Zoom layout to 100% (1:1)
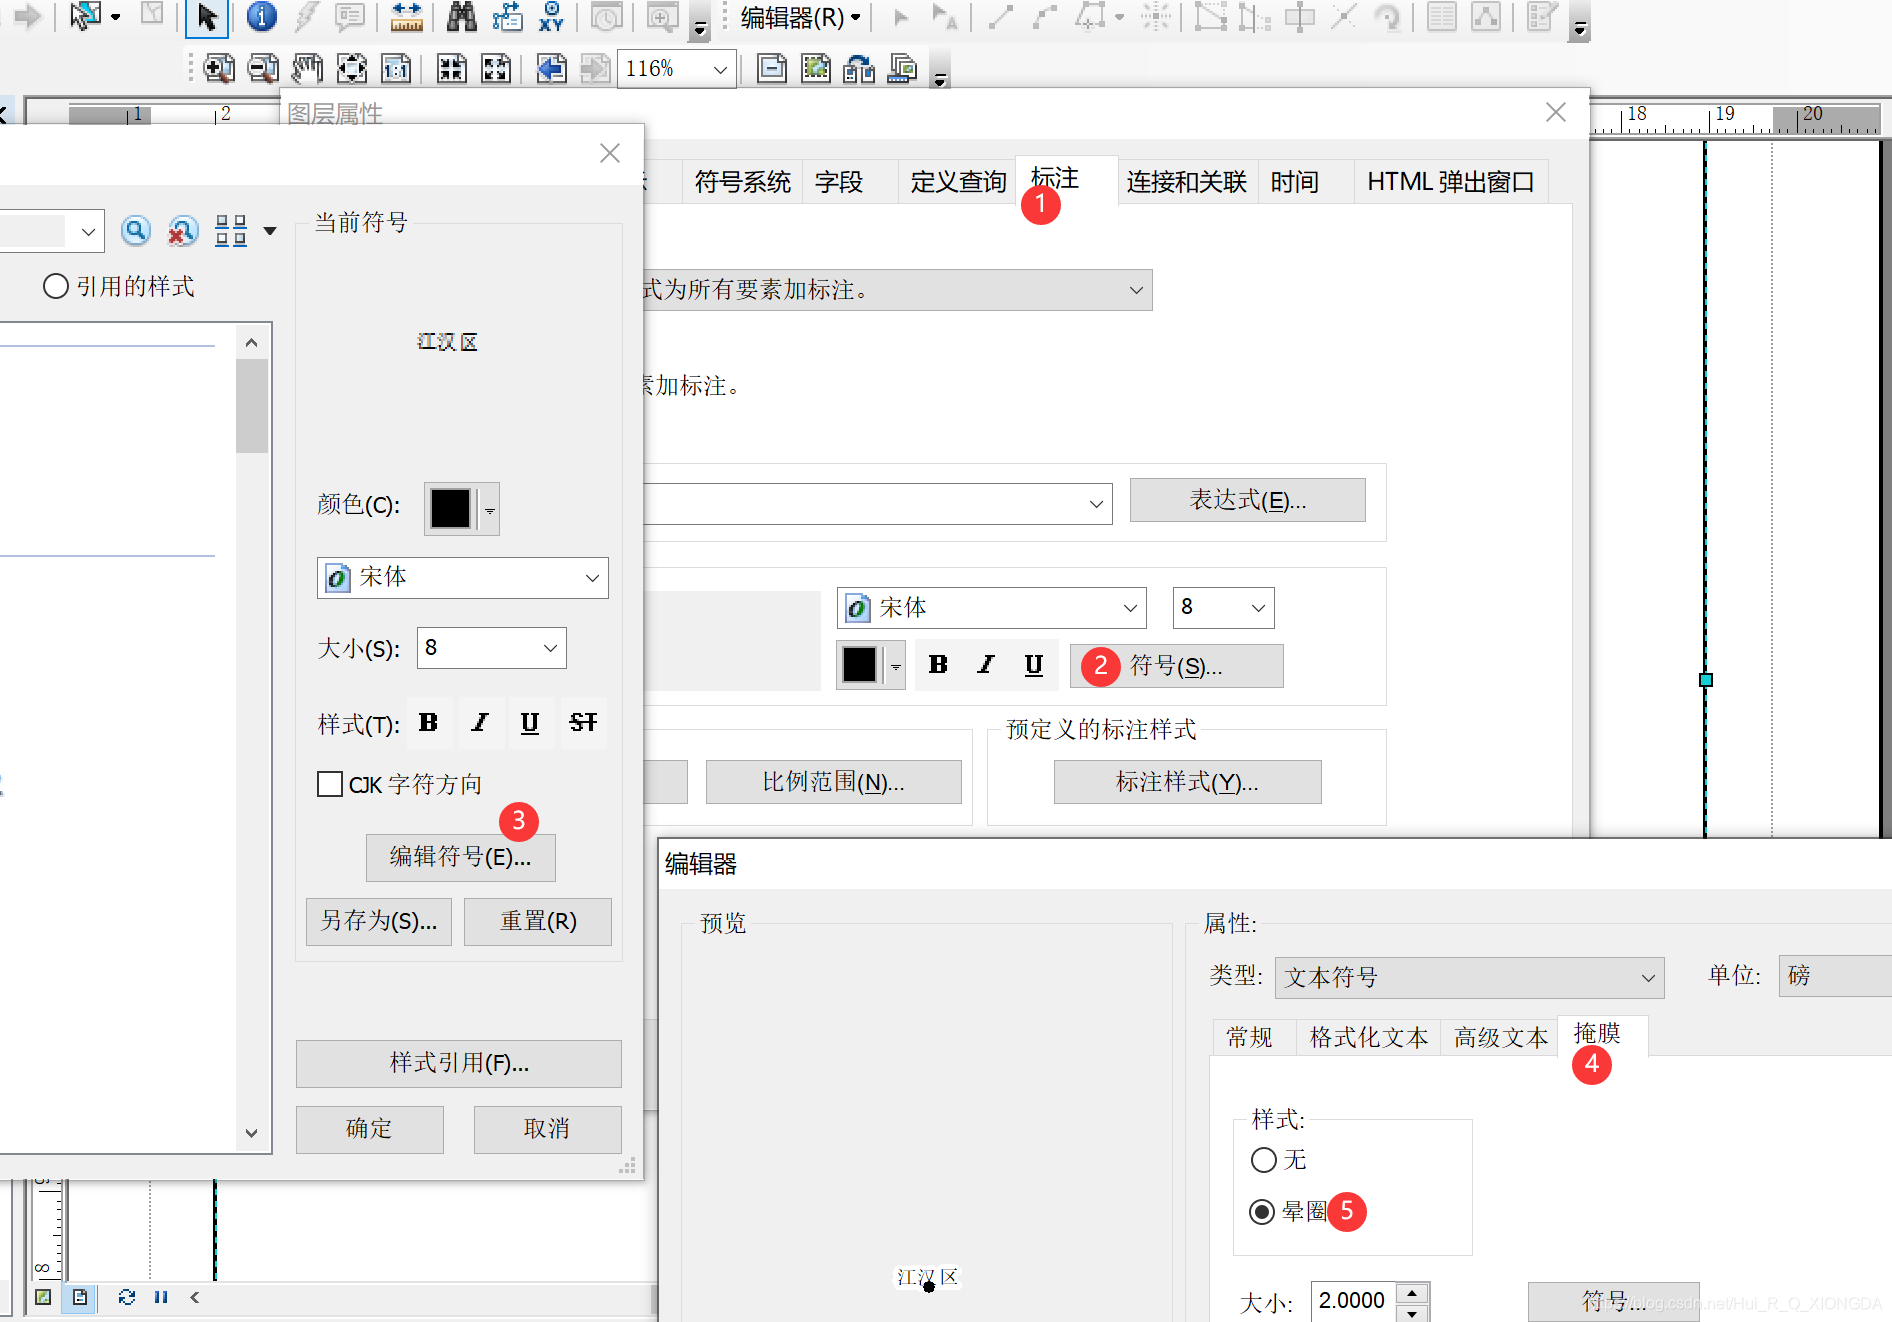 (396, 69)
